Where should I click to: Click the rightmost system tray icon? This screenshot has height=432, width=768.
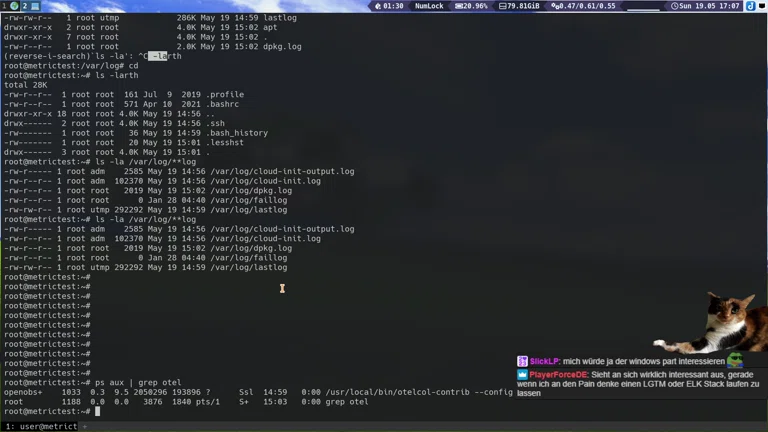click(x=762, y=6)
